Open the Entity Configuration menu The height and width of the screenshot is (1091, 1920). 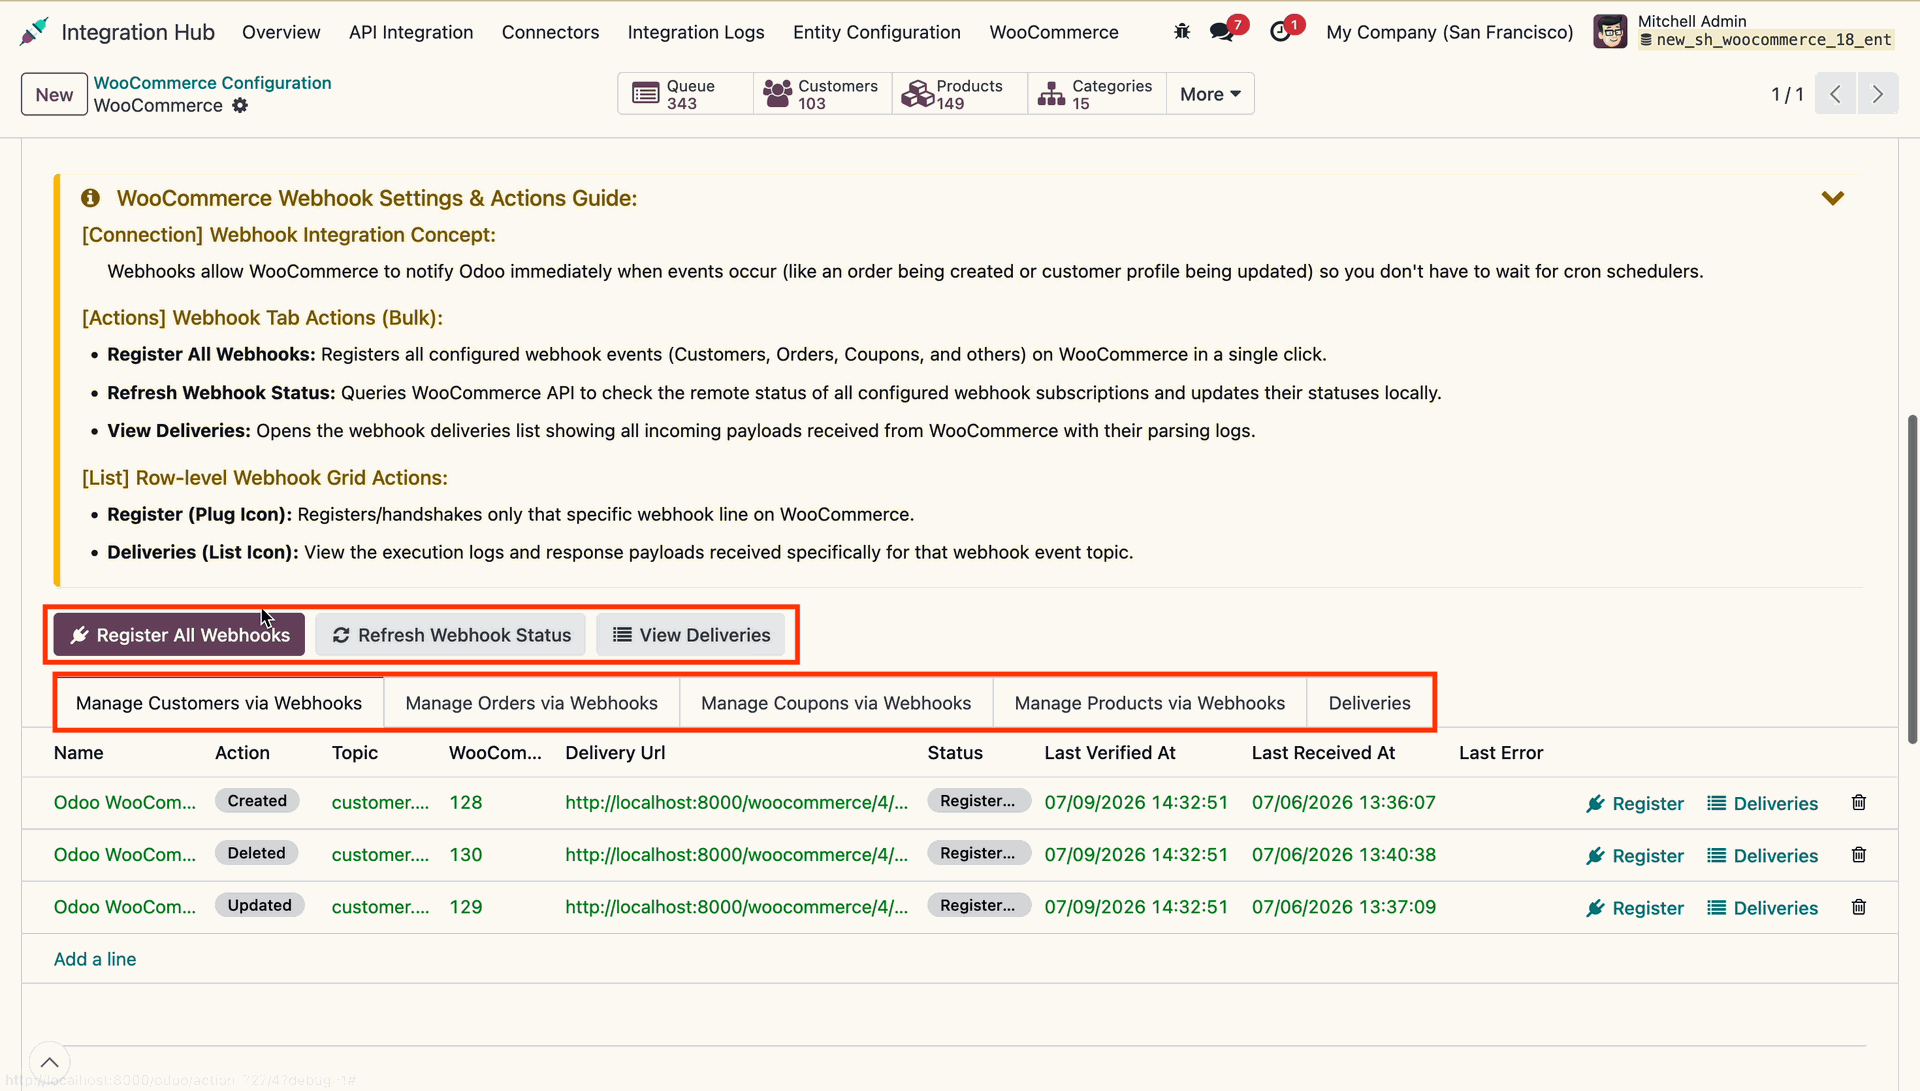coord(877,32)
